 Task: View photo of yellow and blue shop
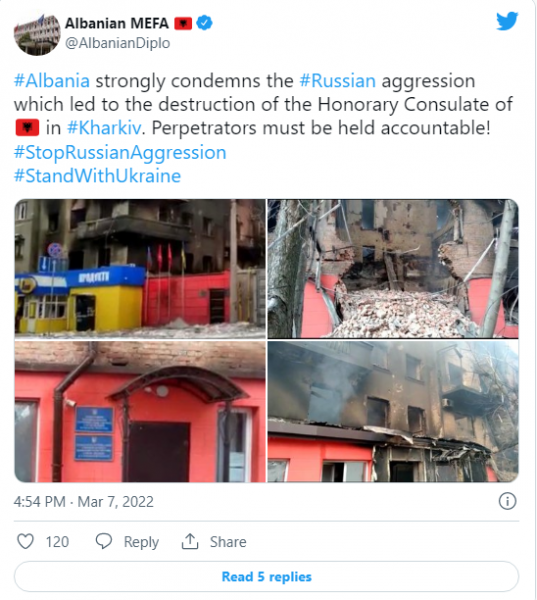pos(140,269)
